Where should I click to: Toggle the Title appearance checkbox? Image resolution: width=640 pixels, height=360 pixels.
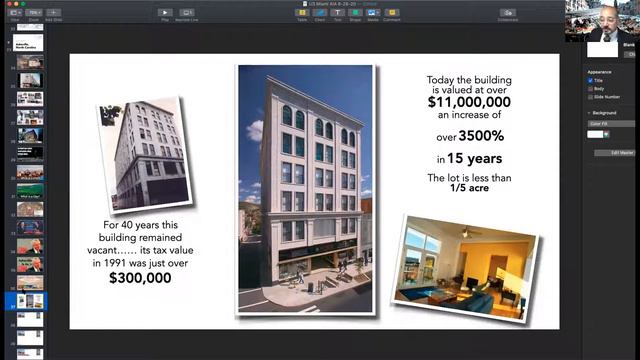pyautogui.click(x=590, y=81)
